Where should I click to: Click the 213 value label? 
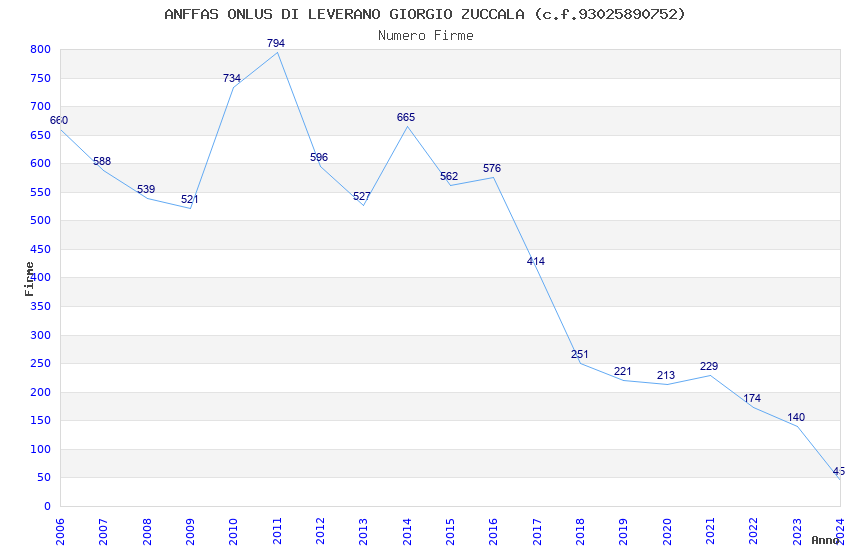(x=666, y=375)
